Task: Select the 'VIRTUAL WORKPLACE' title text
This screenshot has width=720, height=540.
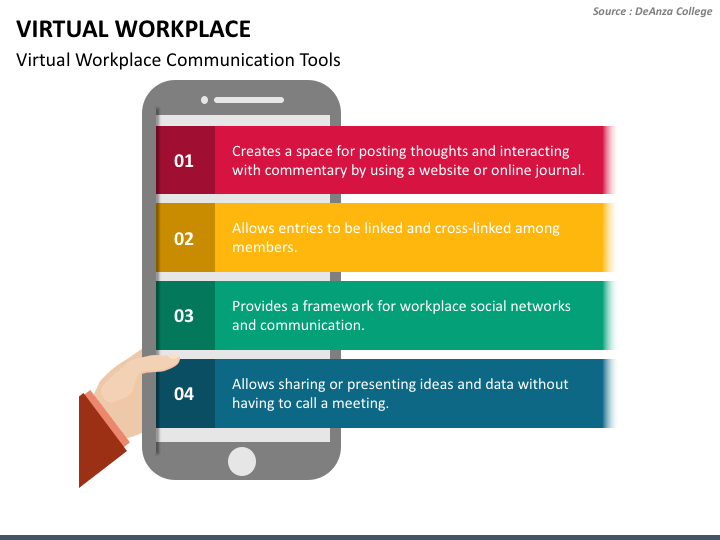Action: click(x=133, y=29)
